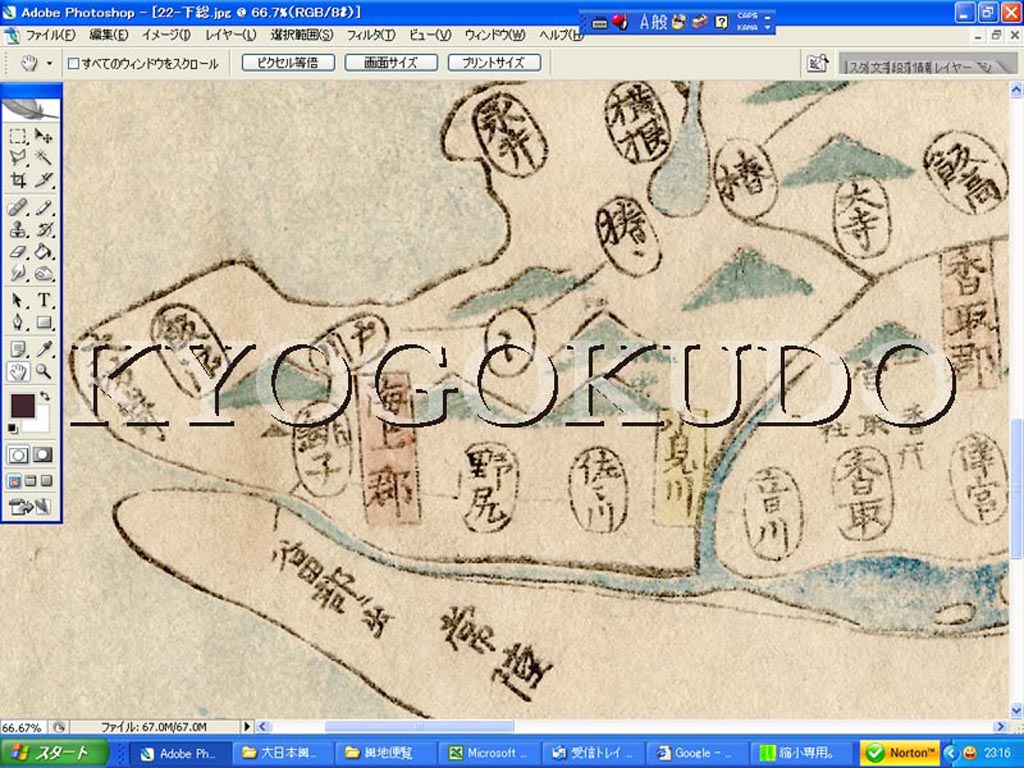Click the プリントサイズ button
Image resolution: width=1024 pixels, height=768 pixels.
tap(494, 63)
